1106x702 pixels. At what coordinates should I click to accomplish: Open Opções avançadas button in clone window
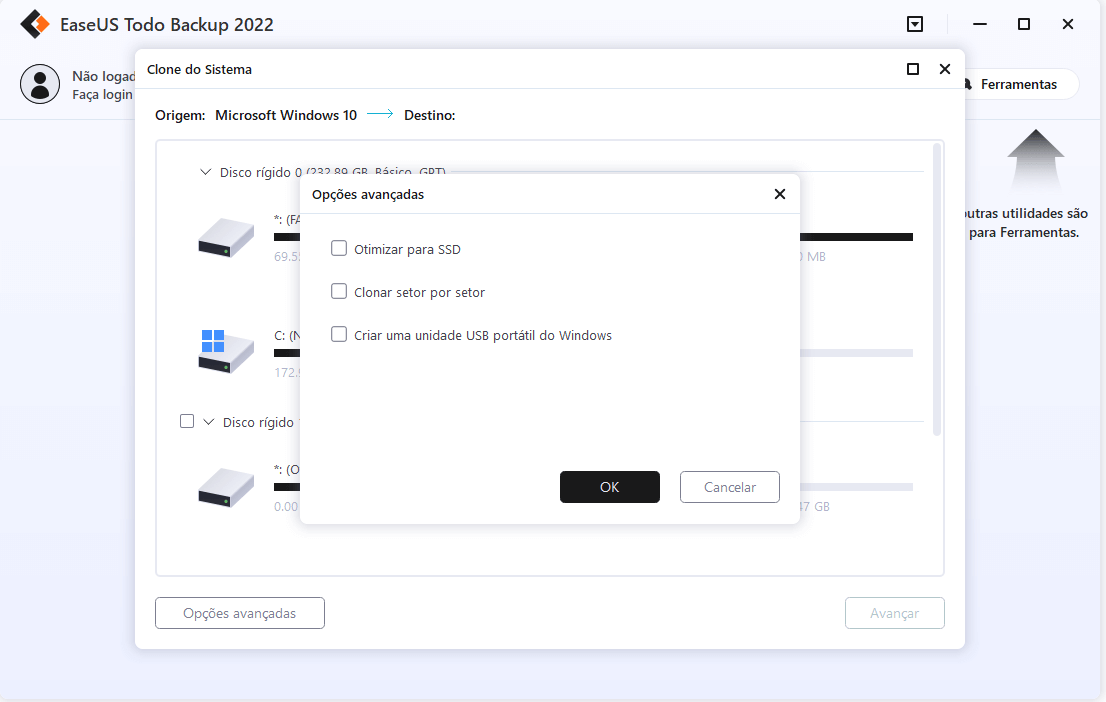[x=240, y=613]
